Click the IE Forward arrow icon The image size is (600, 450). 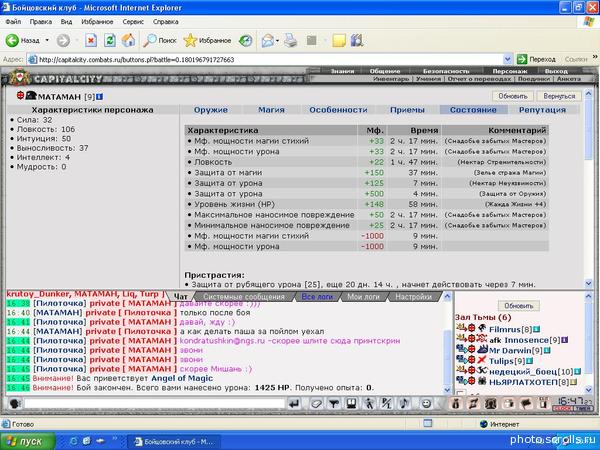pos(63,40)
